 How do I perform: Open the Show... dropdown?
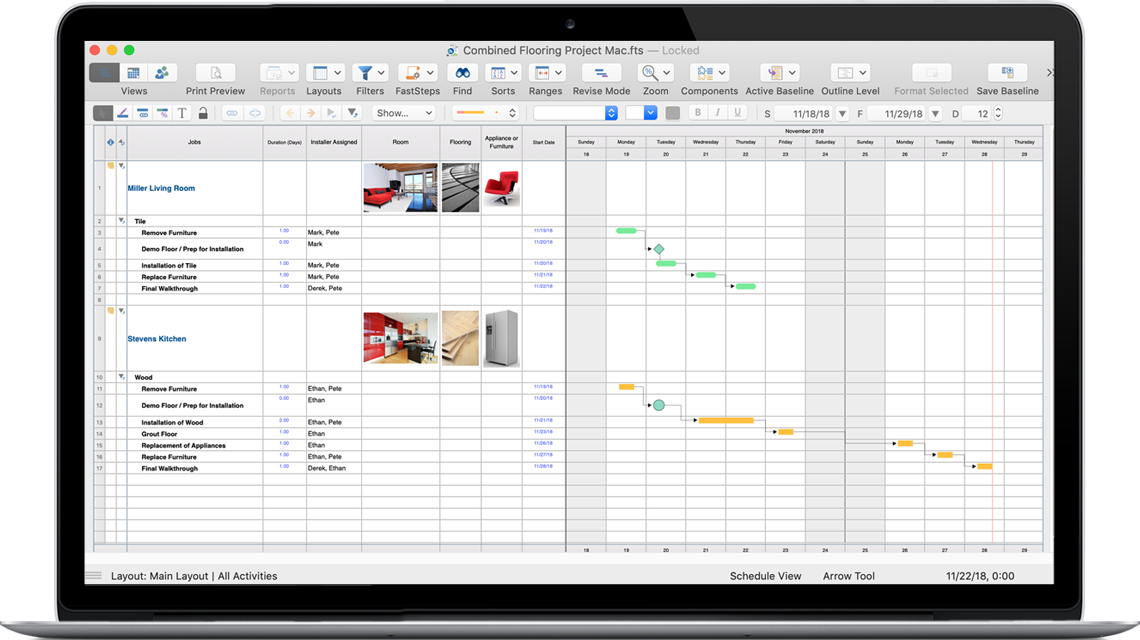point(401,113)
